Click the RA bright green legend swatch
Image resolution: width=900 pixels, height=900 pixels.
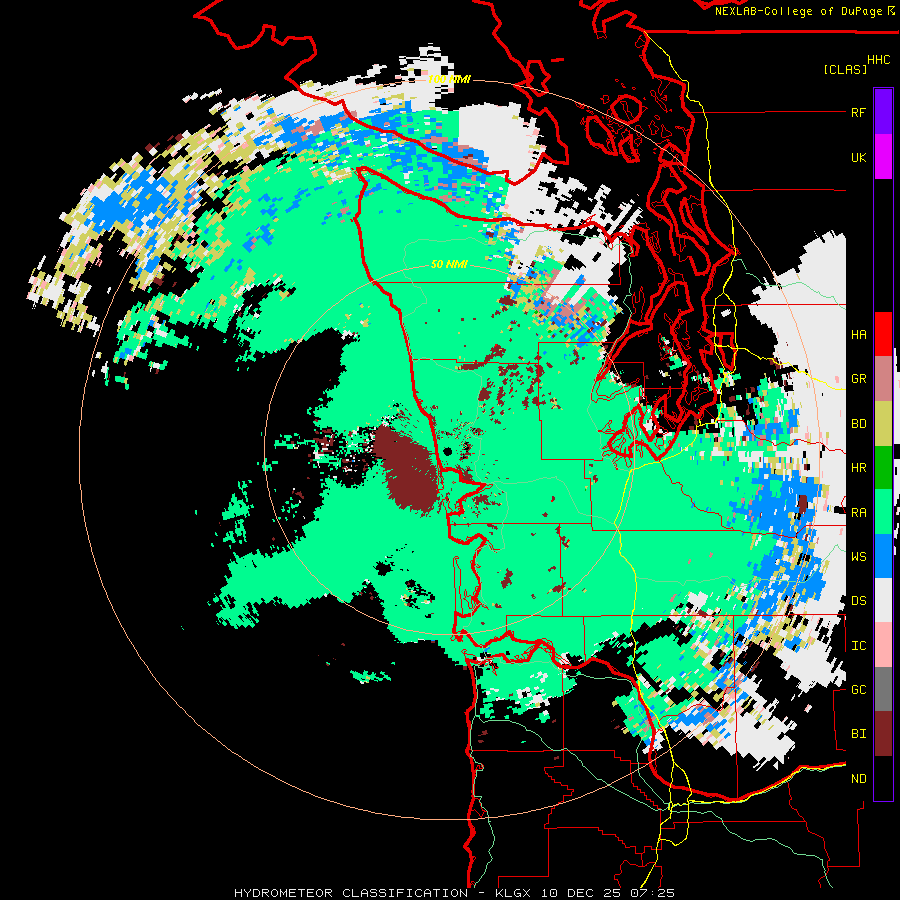(883, 512)
